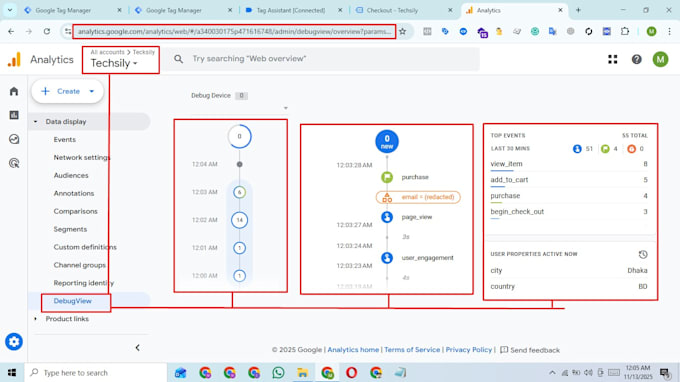680x382 pixels.
Task: Open Segments admin item
Action: click(x=70, y=229)
